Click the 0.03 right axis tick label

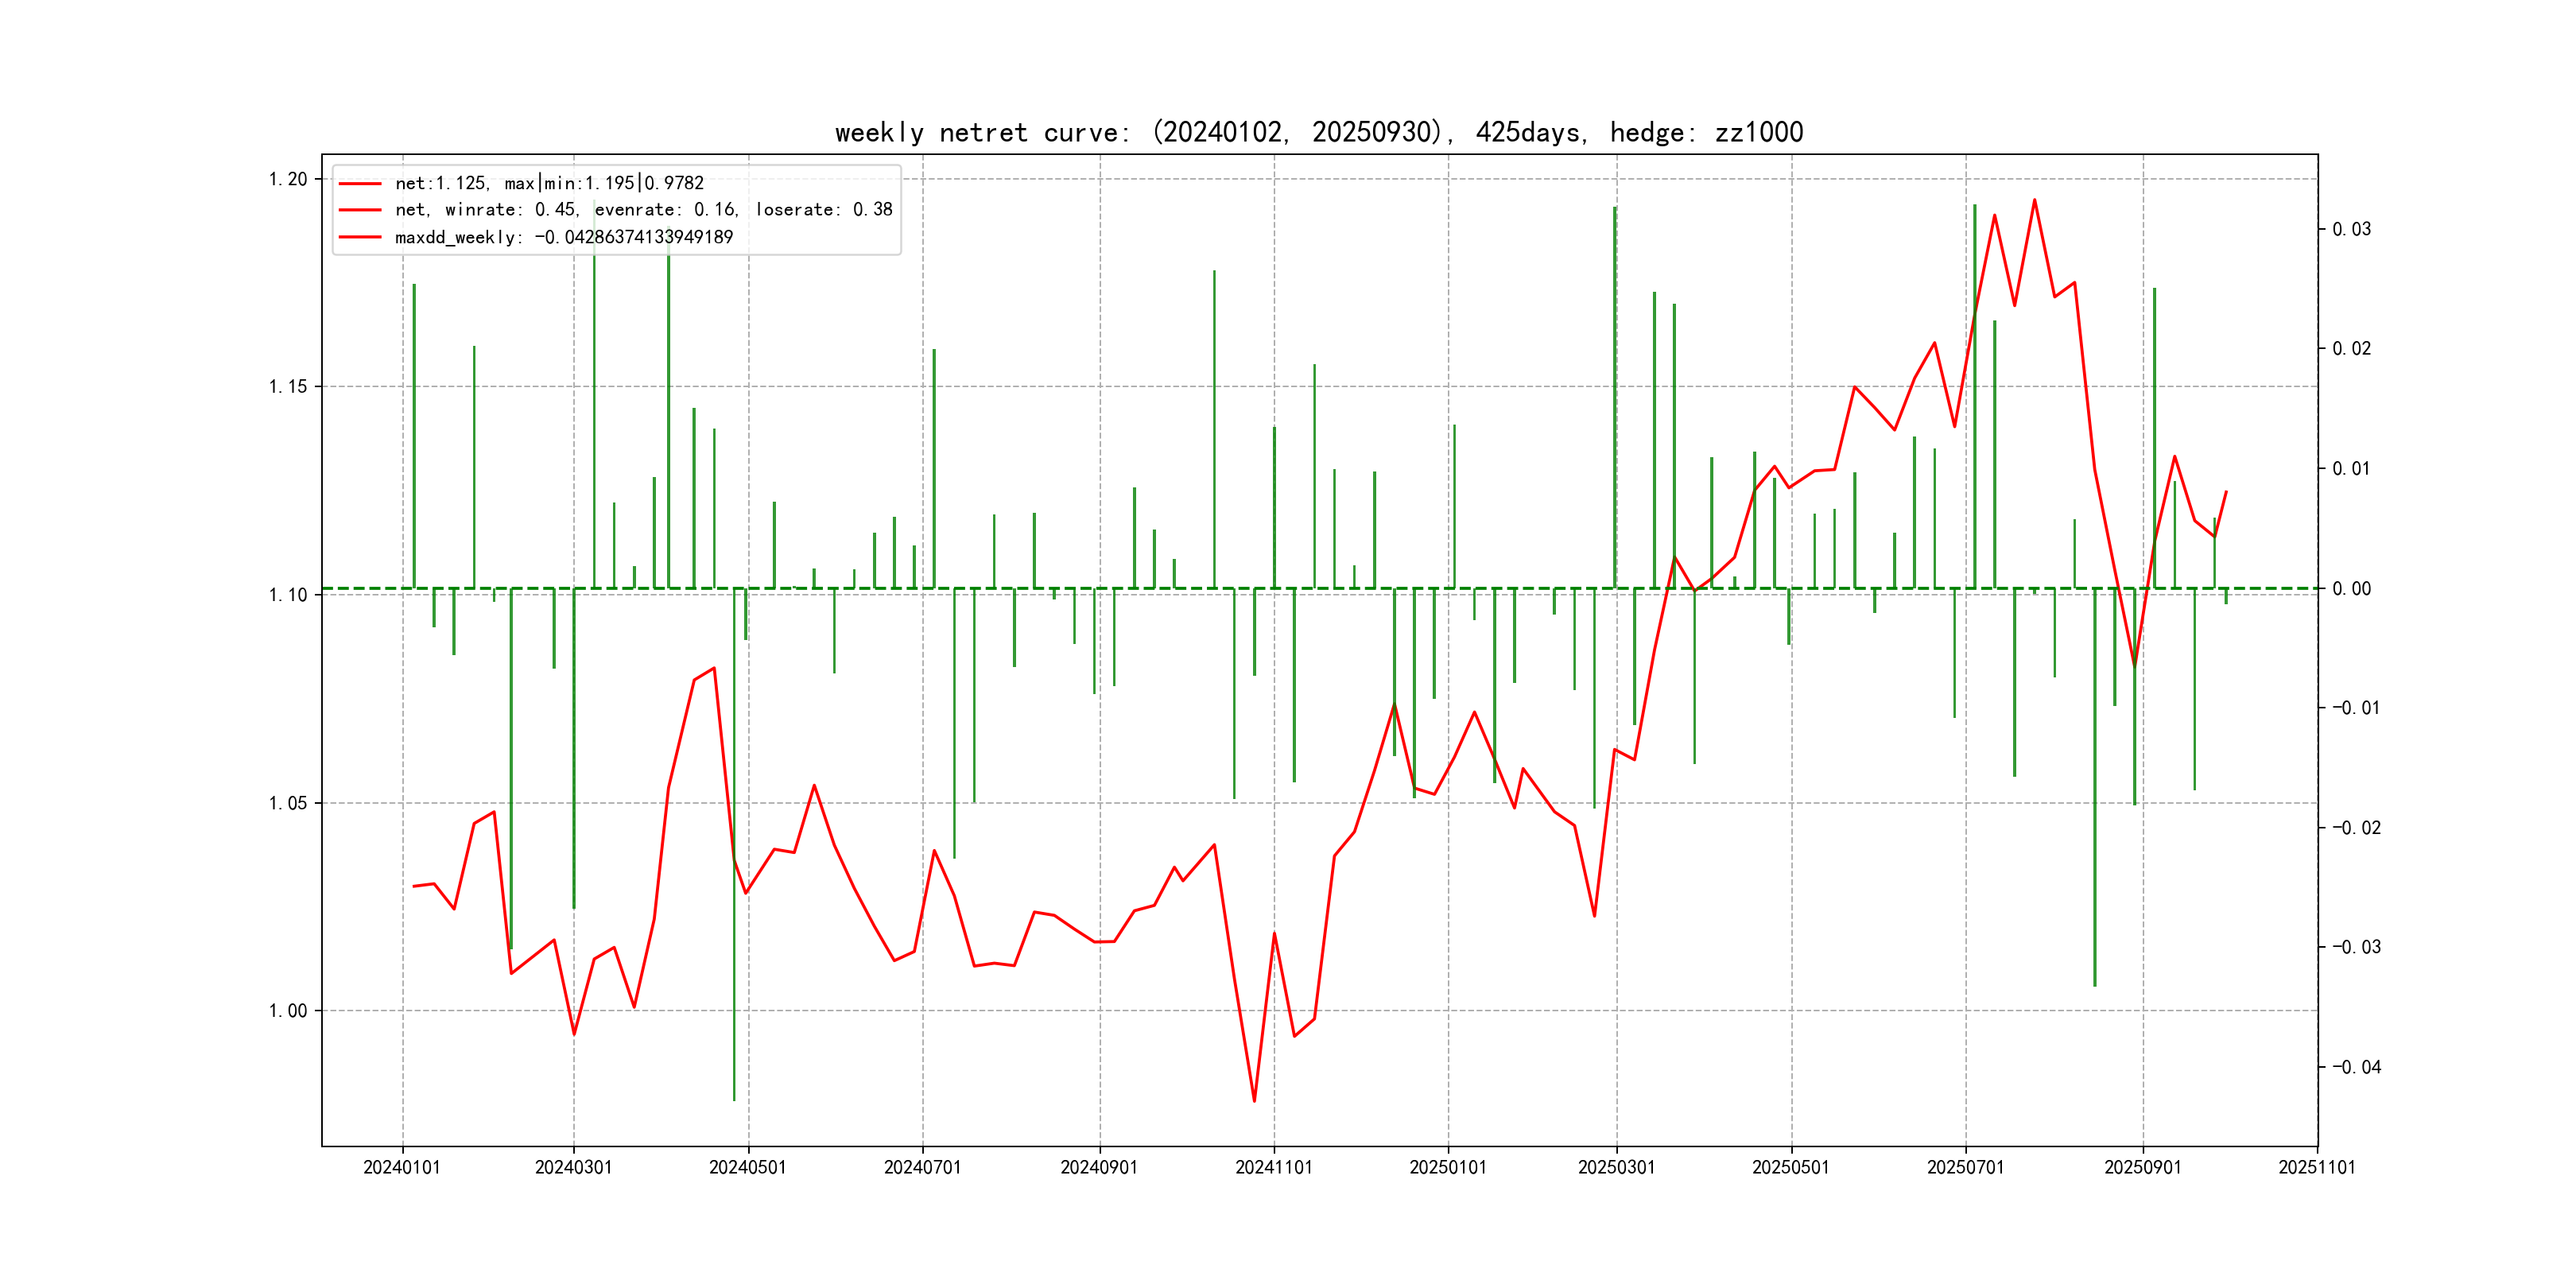tap(2351, 229)
